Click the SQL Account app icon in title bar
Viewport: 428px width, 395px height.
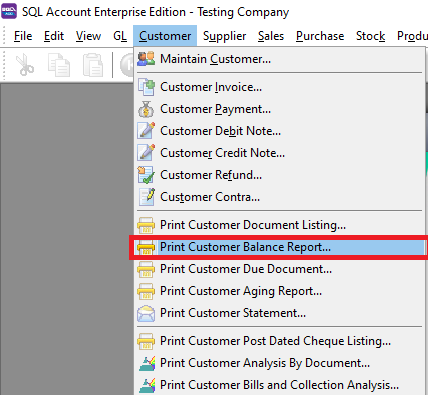9,11
